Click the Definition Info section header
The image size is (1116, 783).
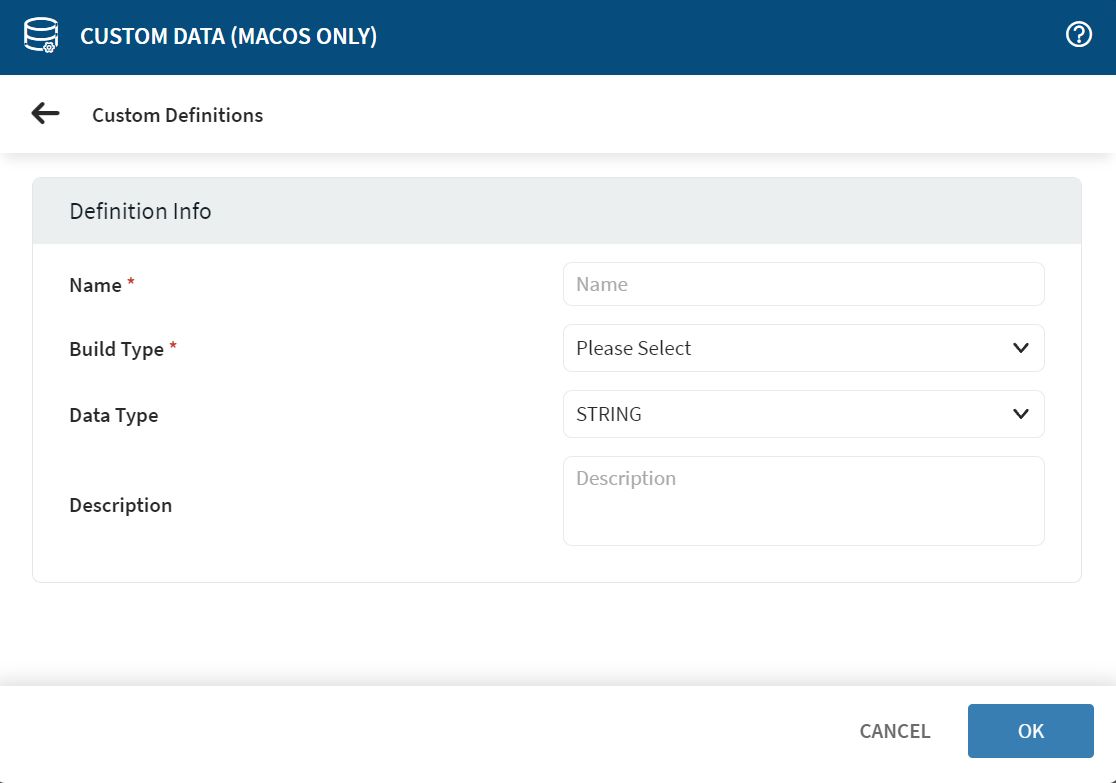pyautogui.click(x=140, y=211)
